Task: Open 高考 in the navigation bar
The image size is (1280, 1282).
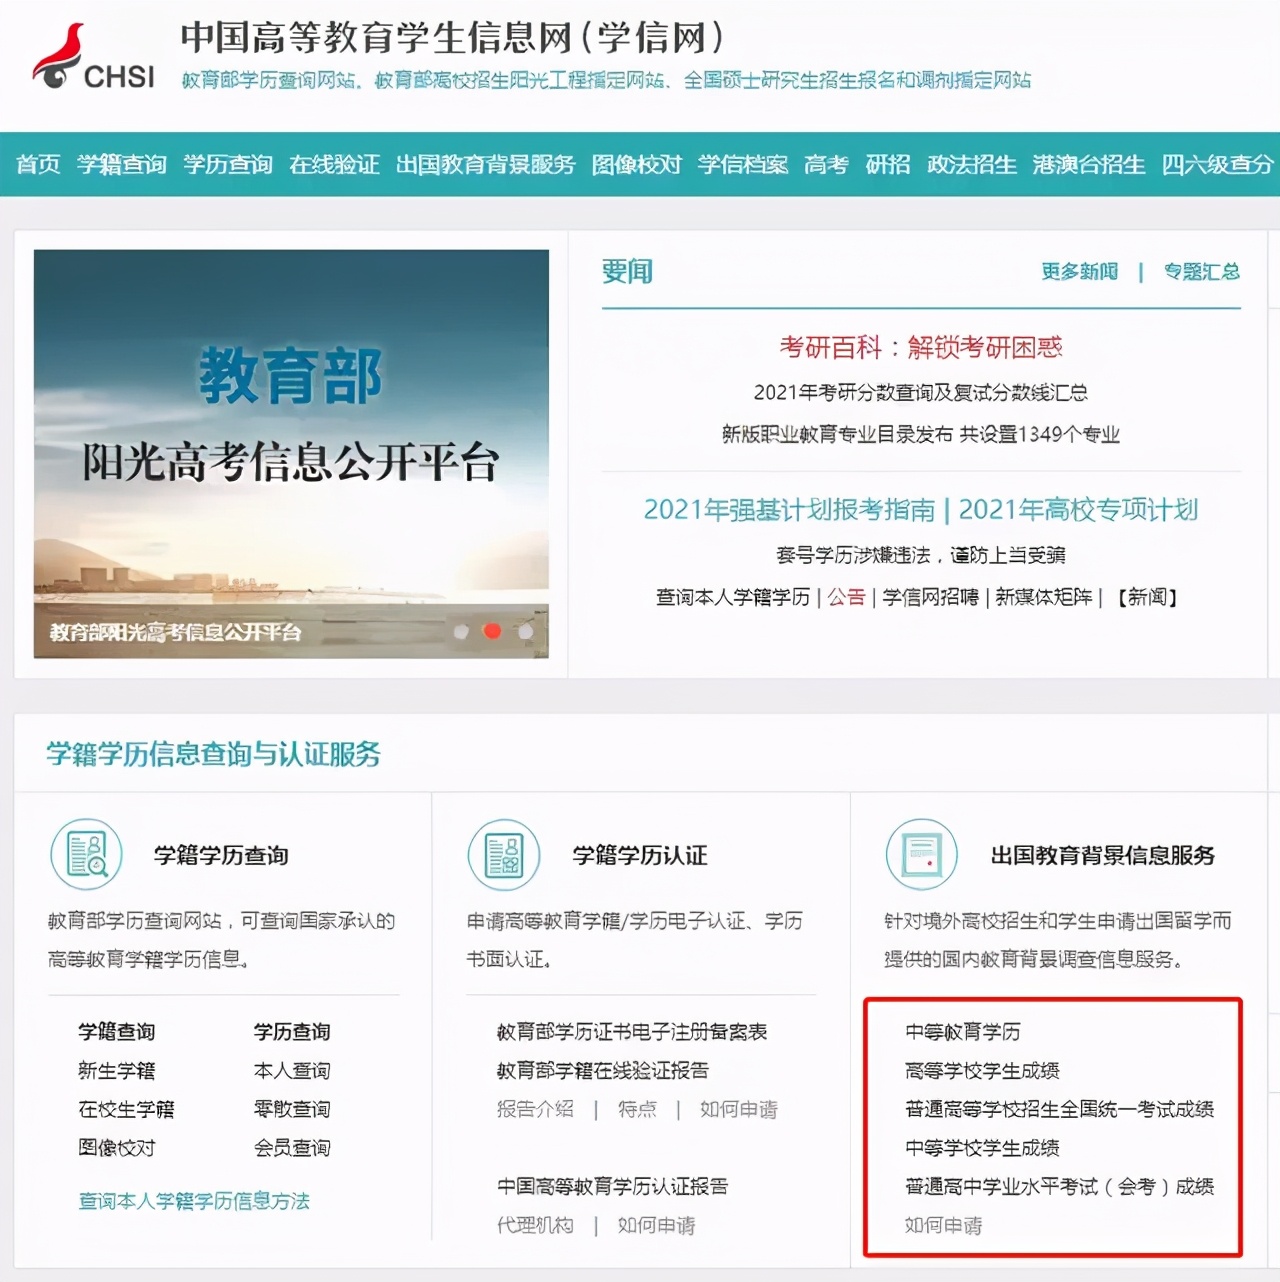Action: pyautogui.click(x=823, y=165)
